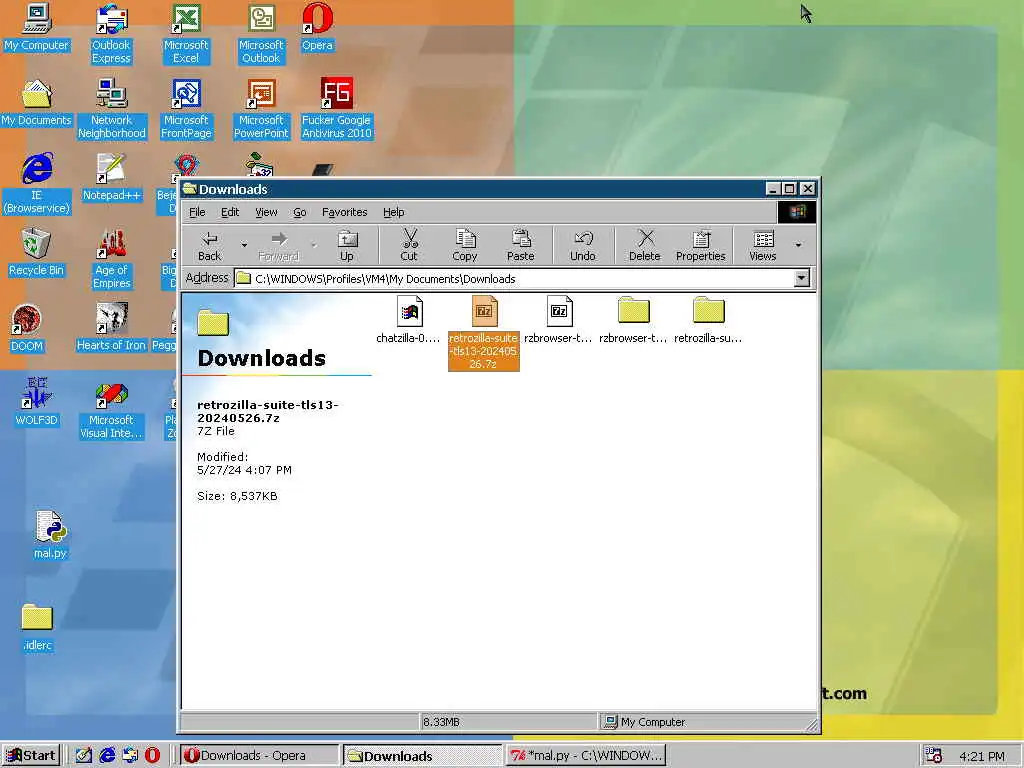Open the Help menu
The width and height of the screenshot is (1024, 768).
pos(394,212)
